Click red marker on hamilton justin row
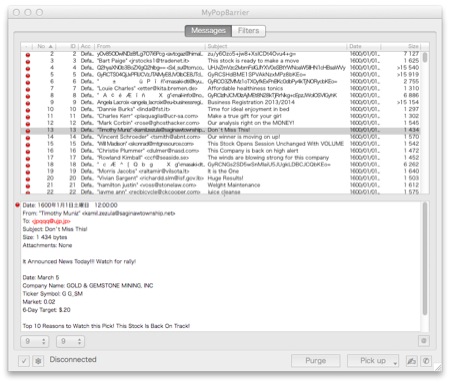The height and width of the screenshot is (383, 450). pos(28,186)
